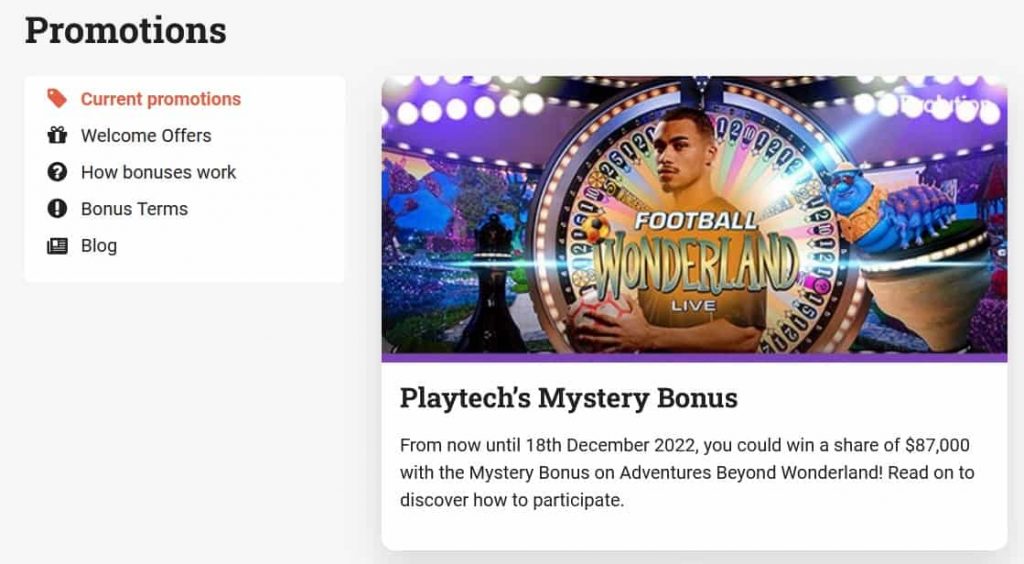Click the Football Wonderland Live logo on banner
This screenshot has width=1024, height=564.
[695, 262]
